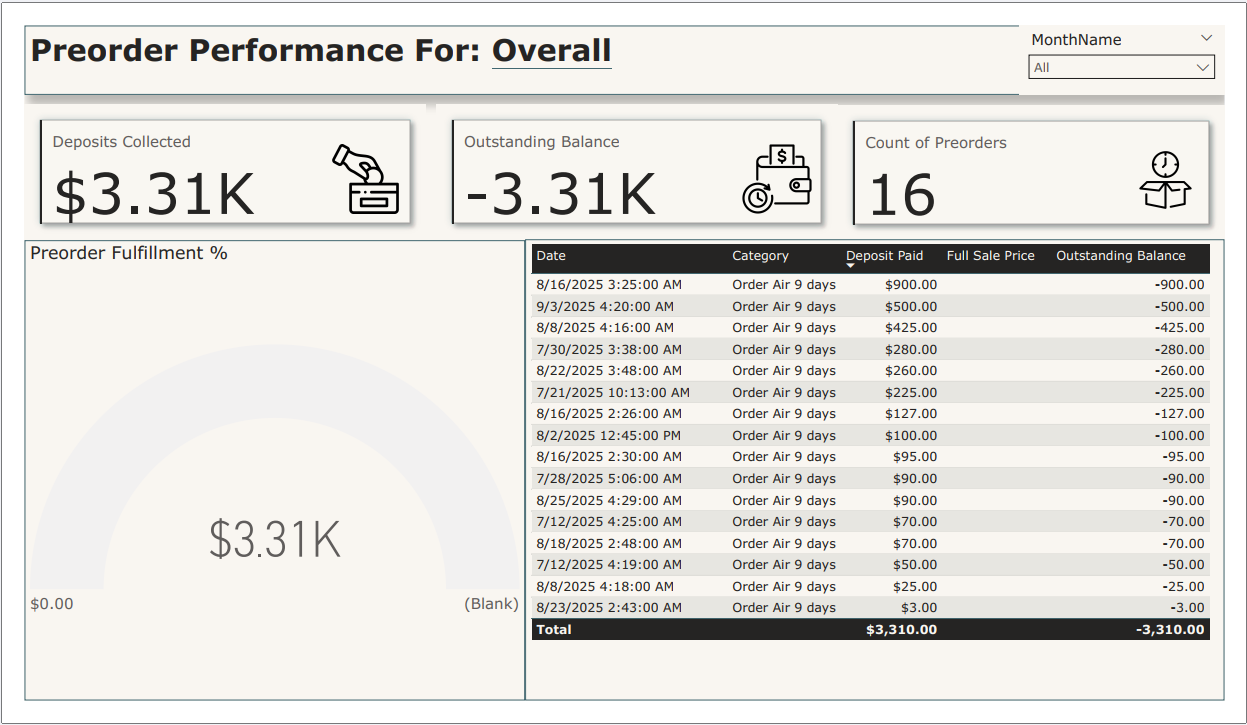Select the 8/23/2025 2:43:00 AM row date
1247x725 pixels.
(608, 608)
